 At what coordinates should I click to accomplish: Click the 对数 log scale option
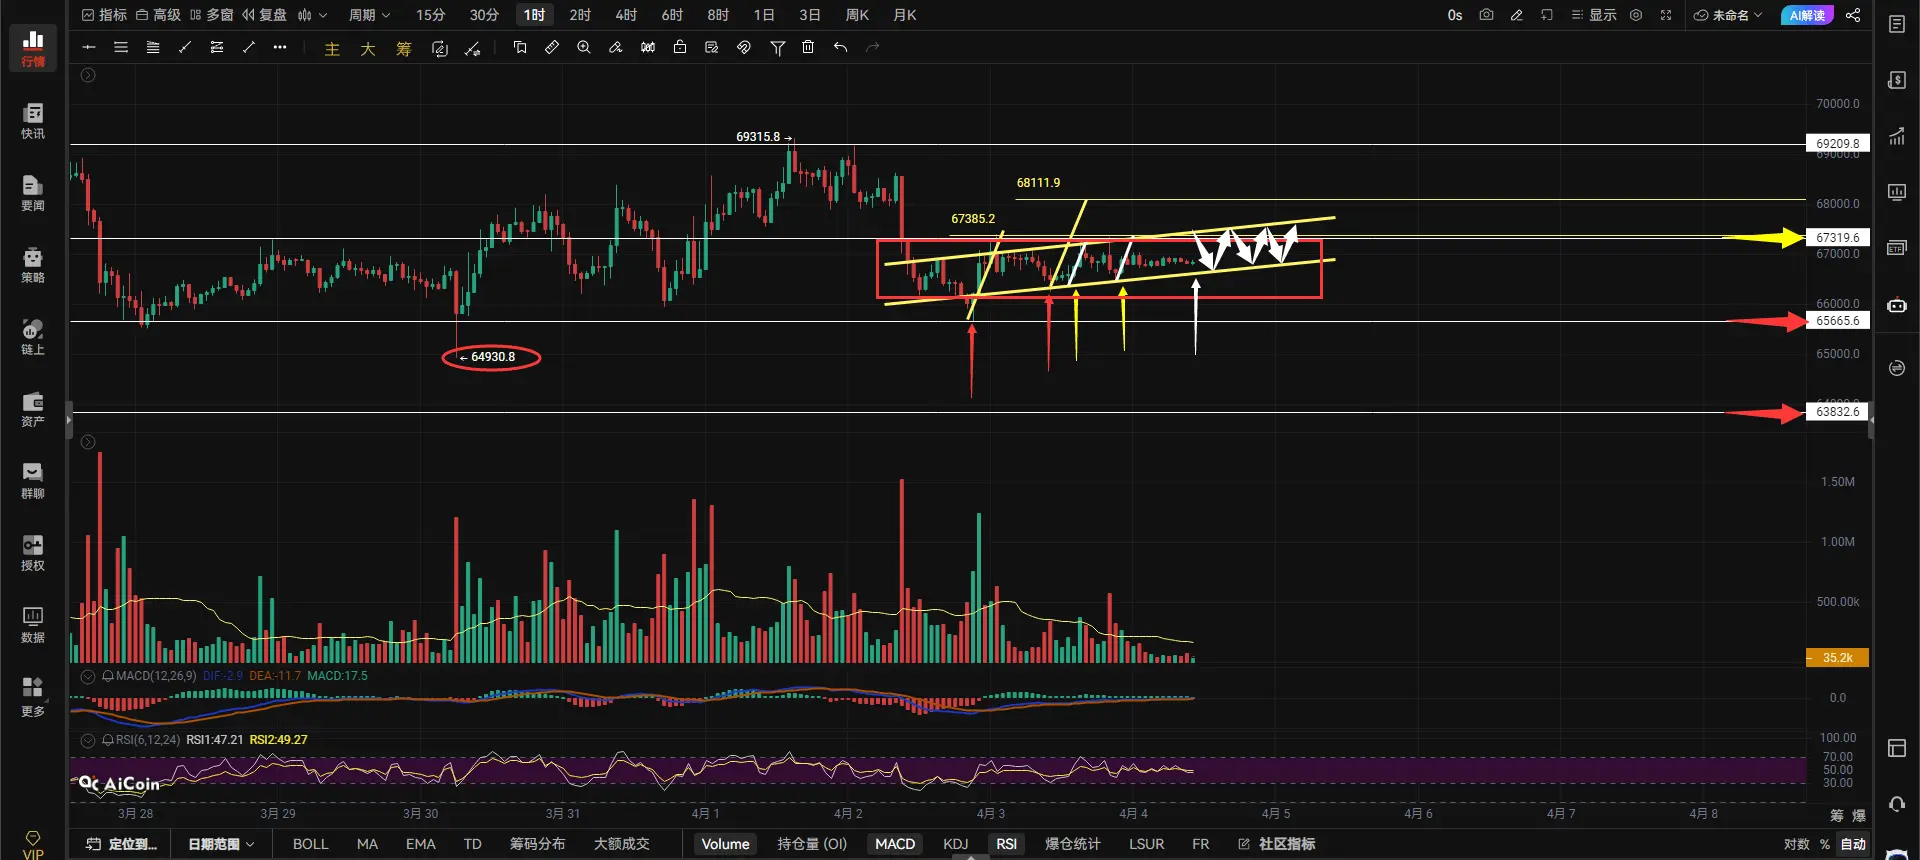(x=1796, y=844)
